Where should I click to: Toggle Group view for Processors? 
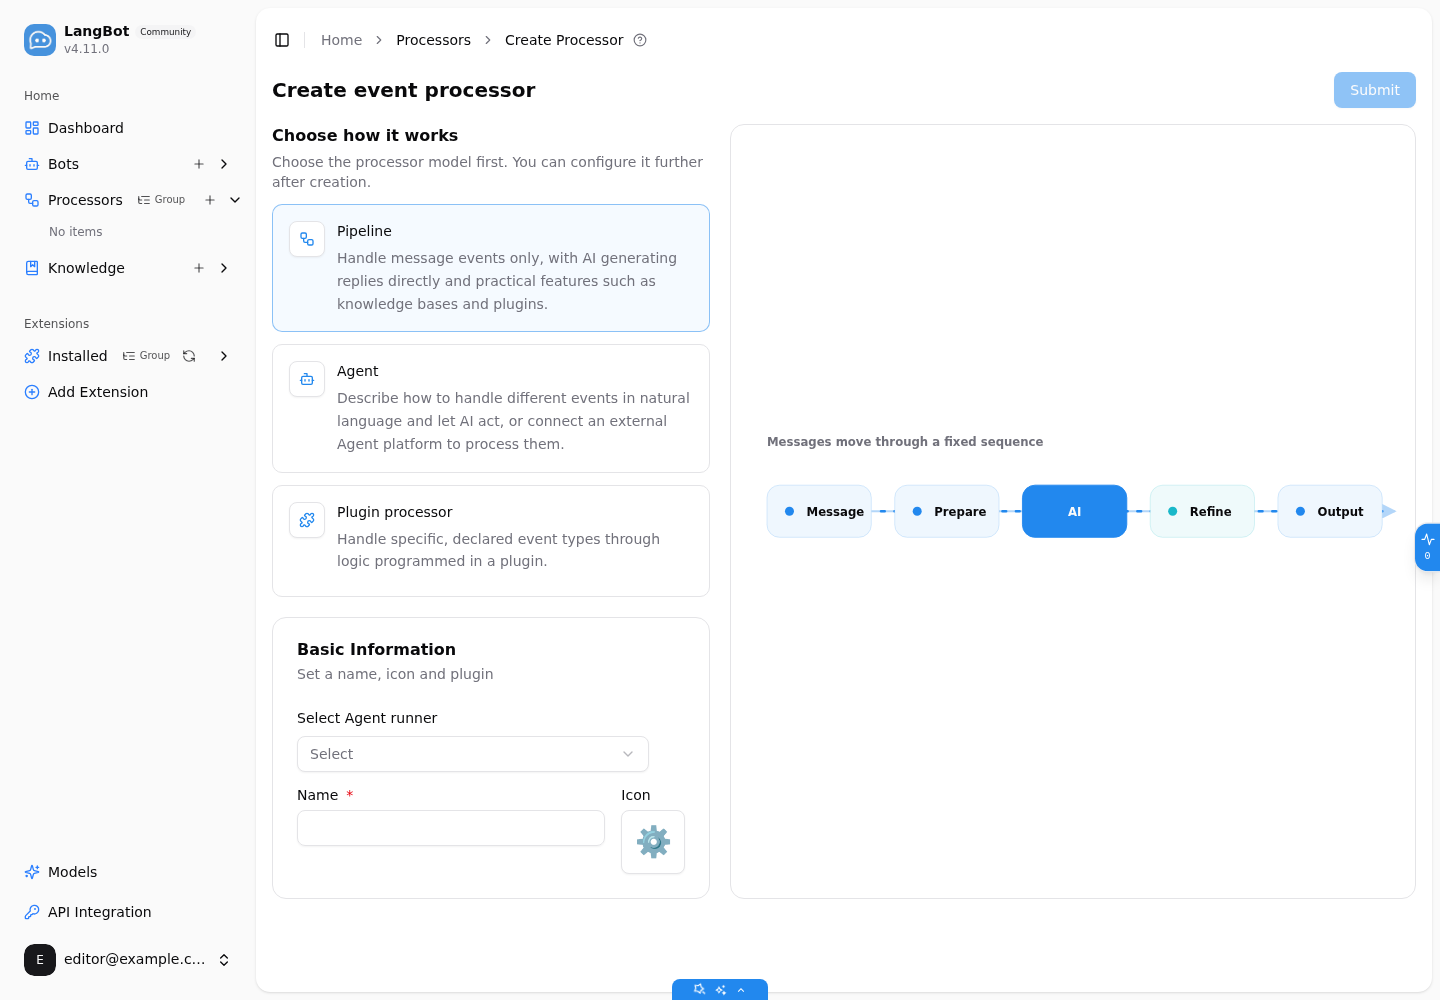pos(161,200)
